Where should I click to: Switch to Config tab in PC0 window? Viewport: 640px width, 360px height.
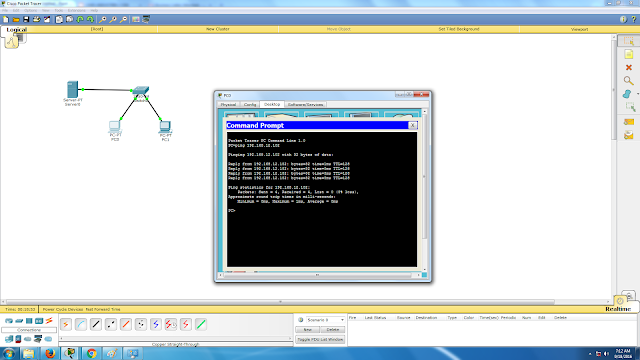(250, 104)
